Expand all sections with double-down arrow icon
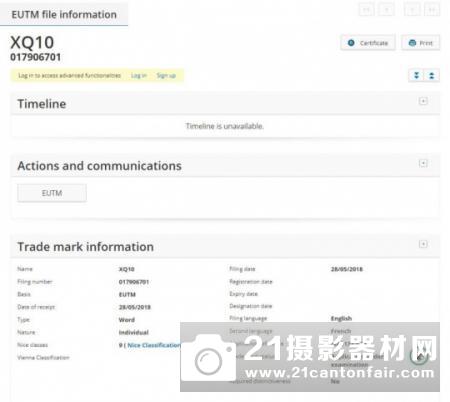 coord(416,75)
